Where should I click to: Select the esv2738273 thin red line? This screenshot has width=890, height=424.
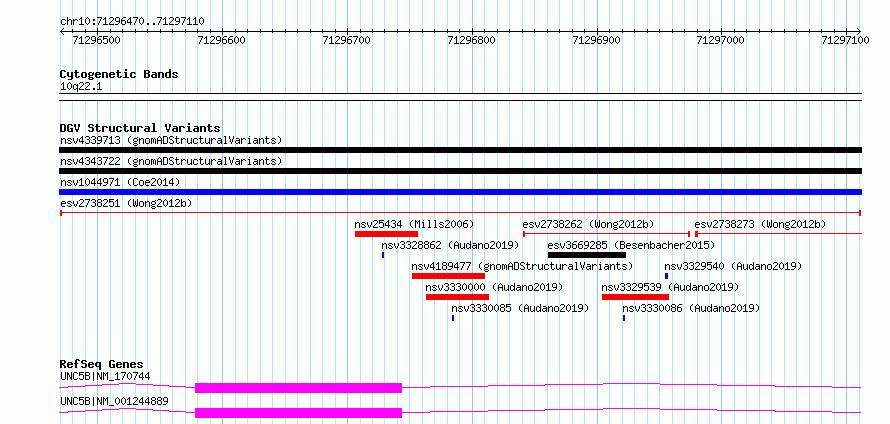[x=778, y=234]
